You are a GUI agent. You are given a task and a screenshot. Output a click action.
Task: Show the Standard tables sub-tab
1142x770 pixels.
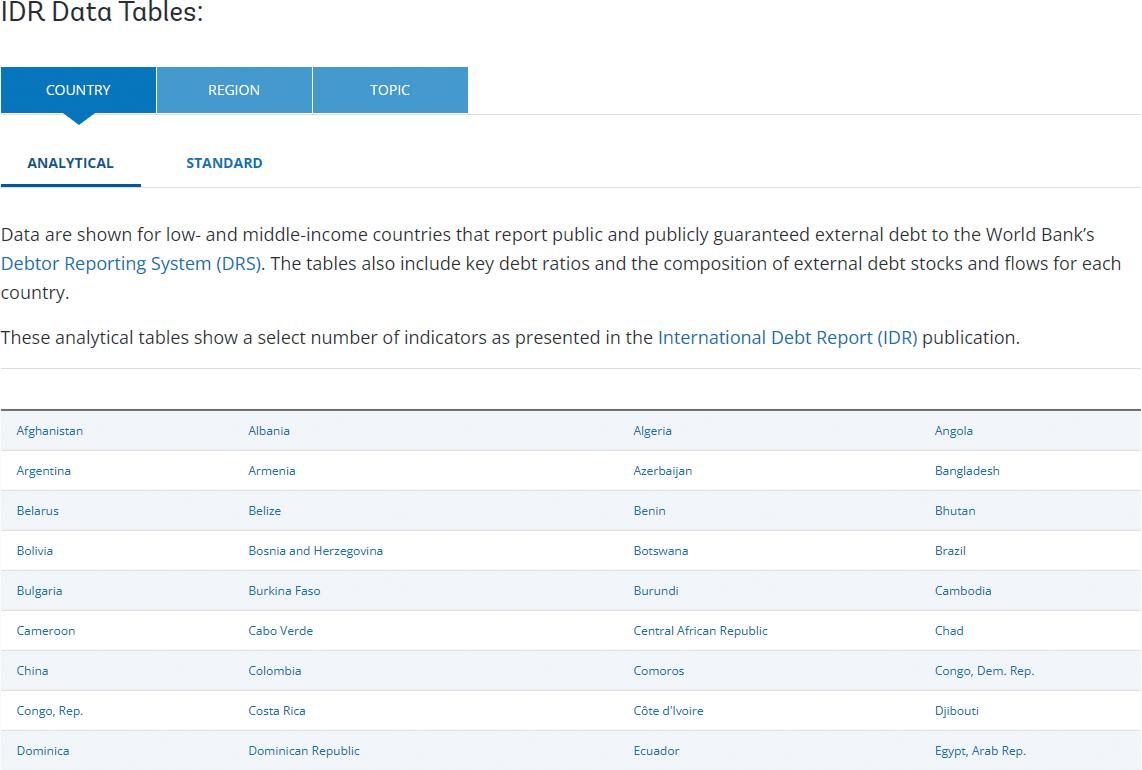pos(224,163)
